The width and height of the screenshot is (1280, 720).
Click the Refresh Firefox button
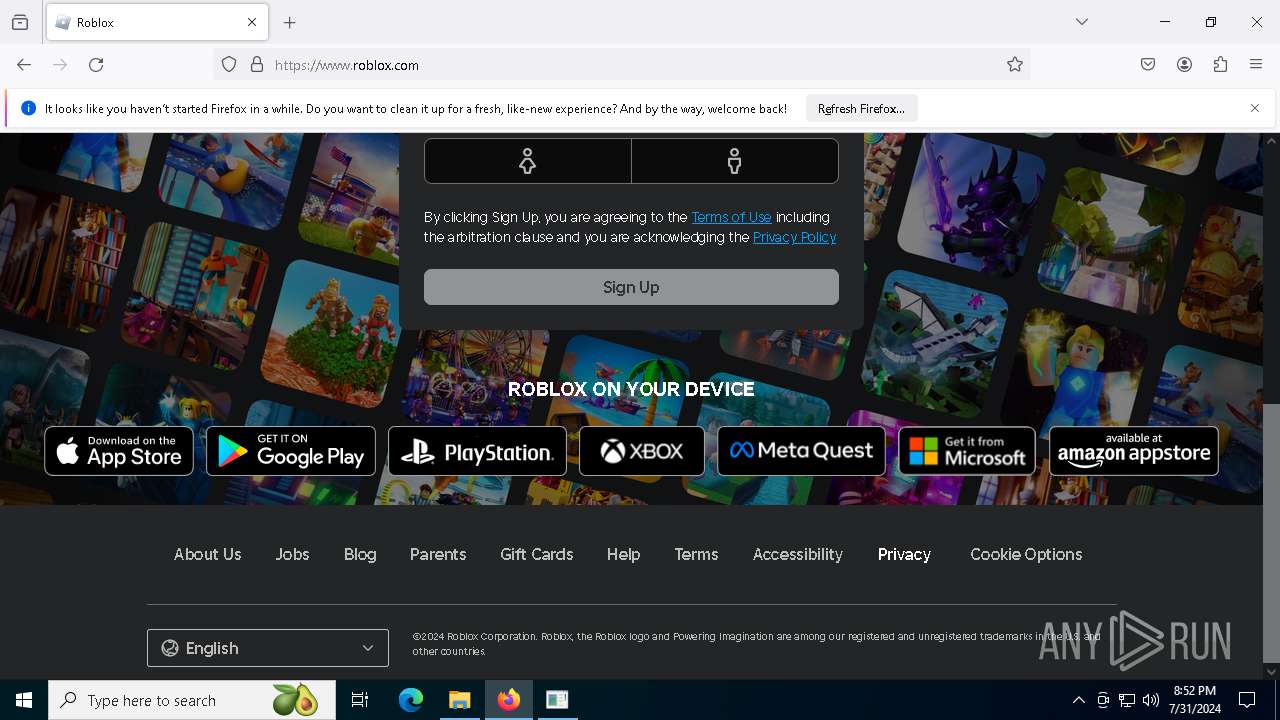click(861, 108)
